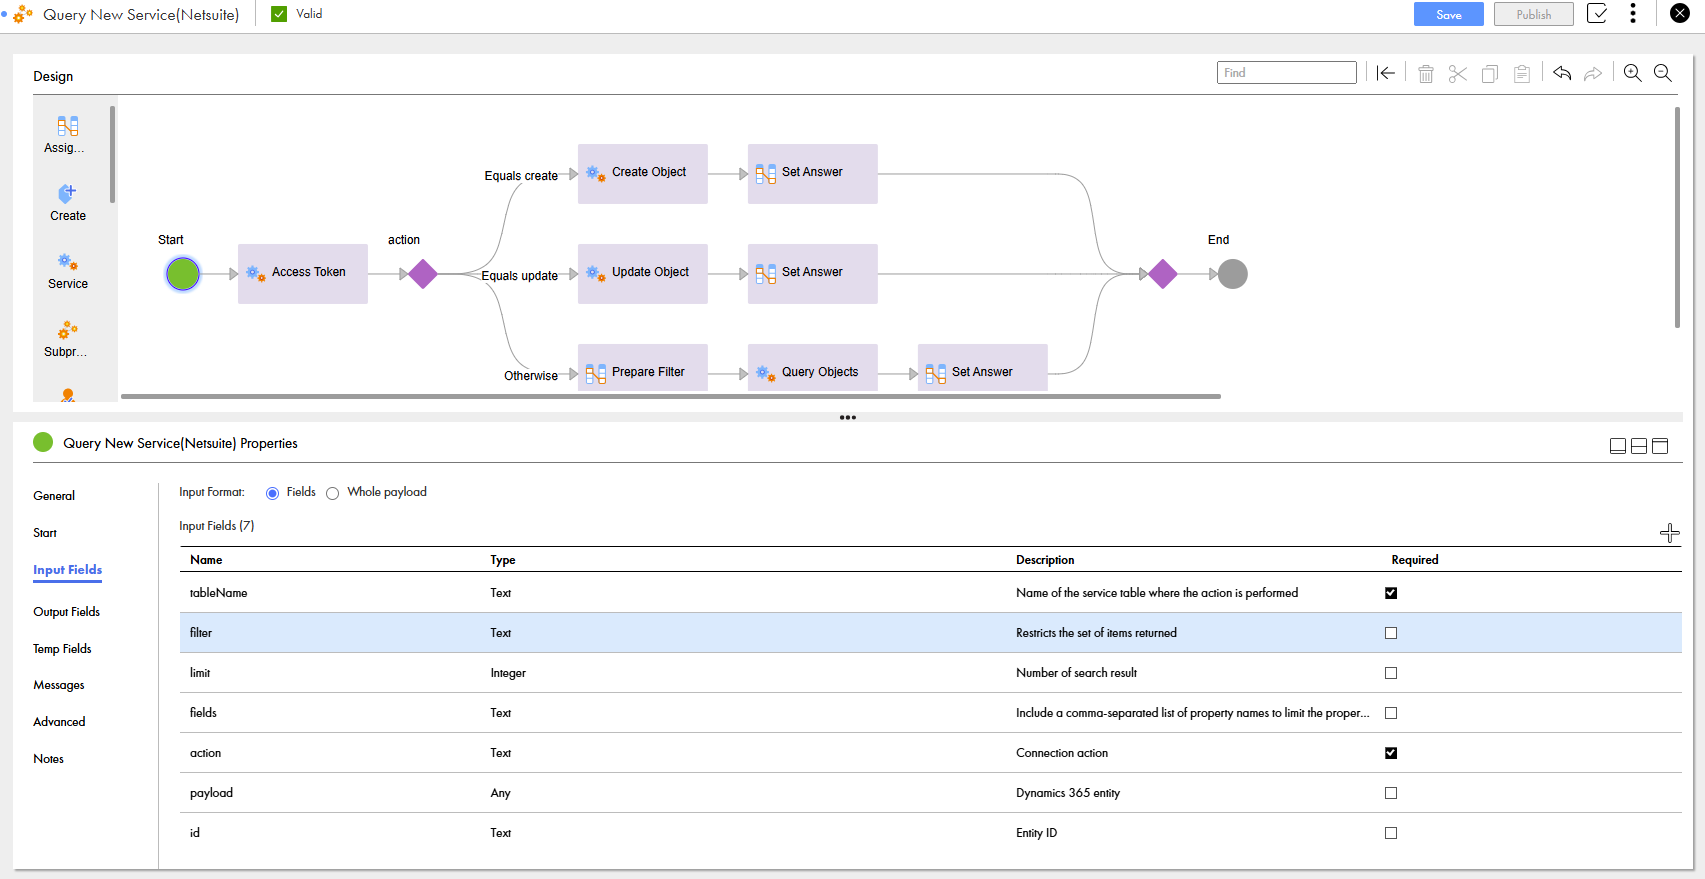The image size is (1705, 879).
Task: Open the Output Fields tab
Action: [66, 612]
